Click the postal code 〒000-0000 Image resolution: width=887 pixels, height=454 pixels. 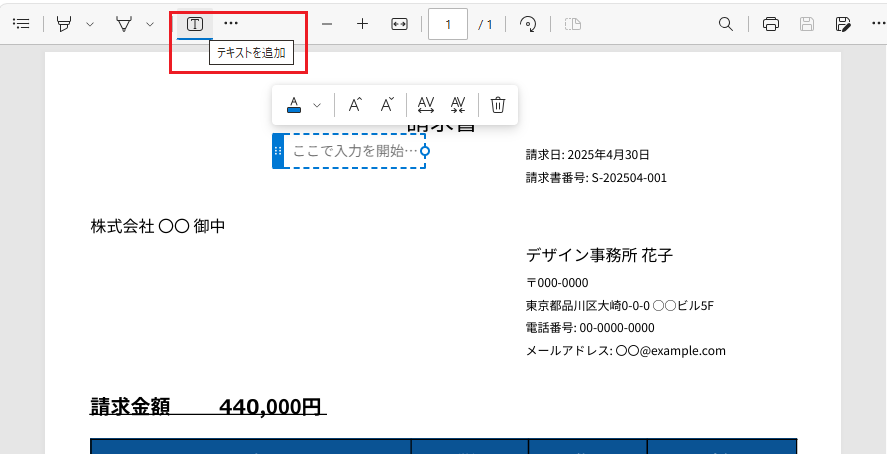click(x=557, y=283)
